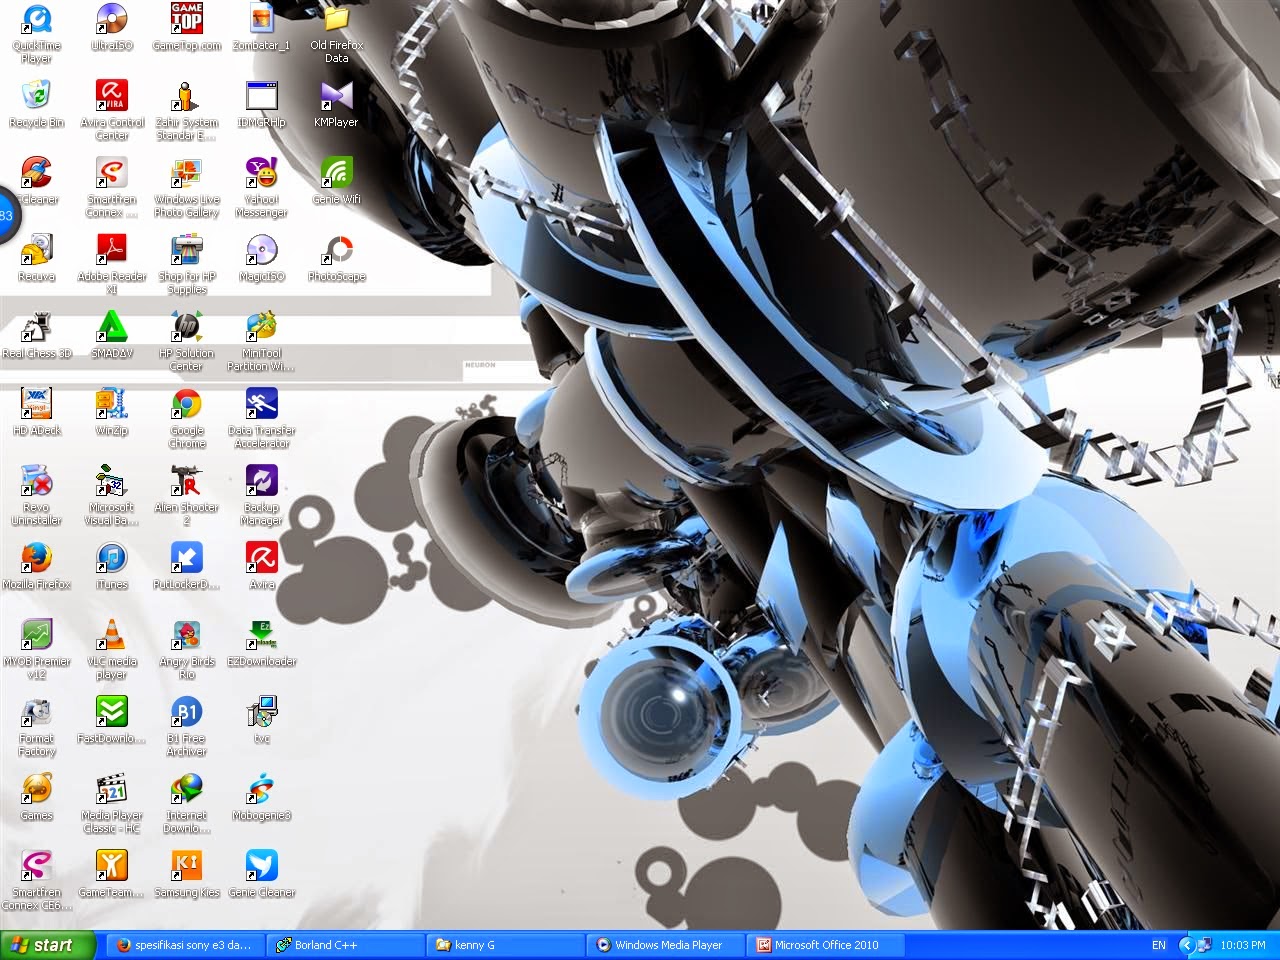Expand the system tray hidden icons

1188,944
